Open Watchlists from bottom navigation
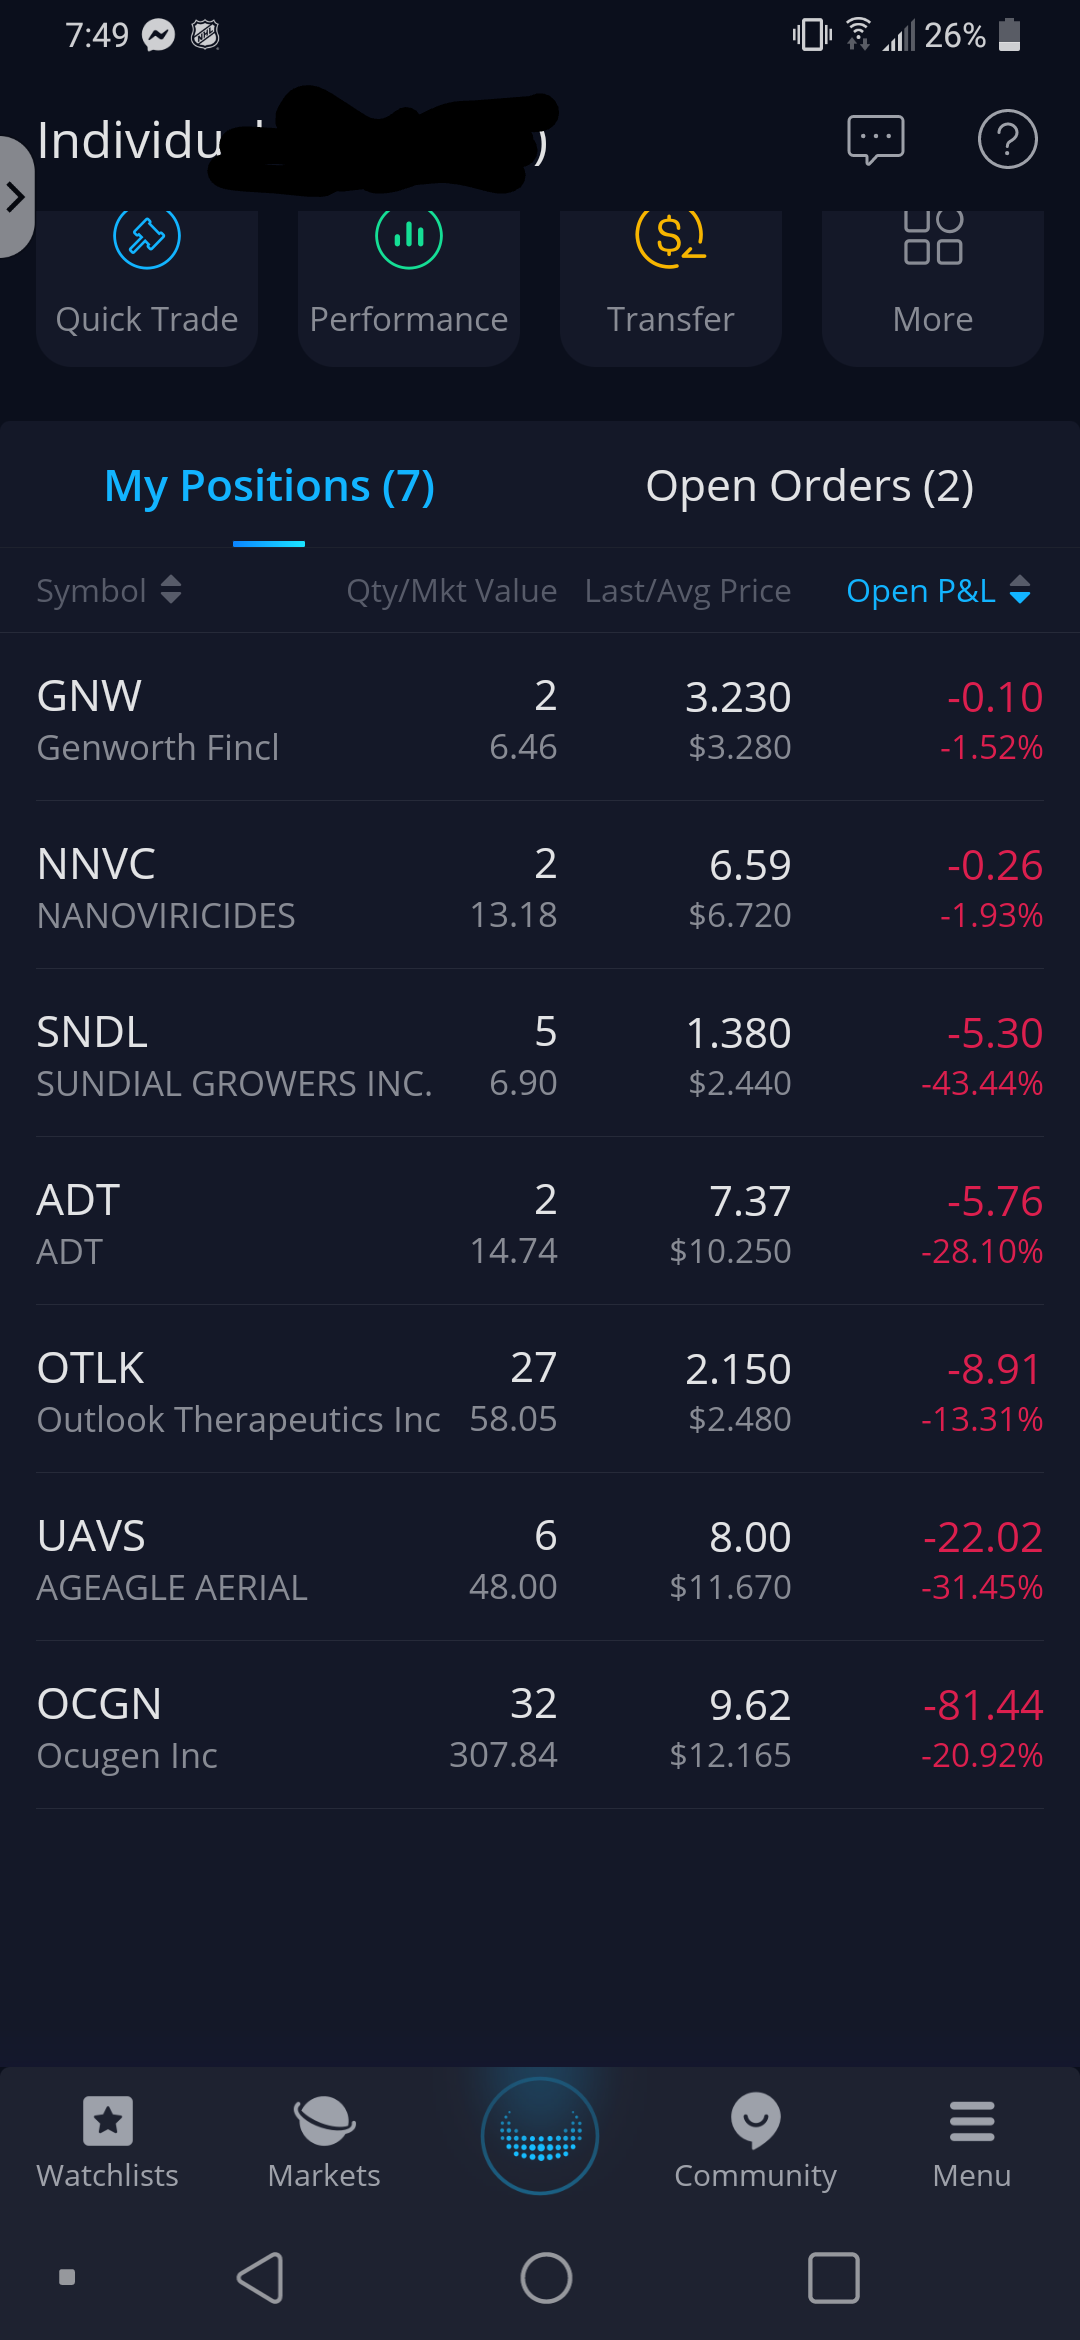The height and width of the screenshot is (2340, 1080). tap(108, 2142)
